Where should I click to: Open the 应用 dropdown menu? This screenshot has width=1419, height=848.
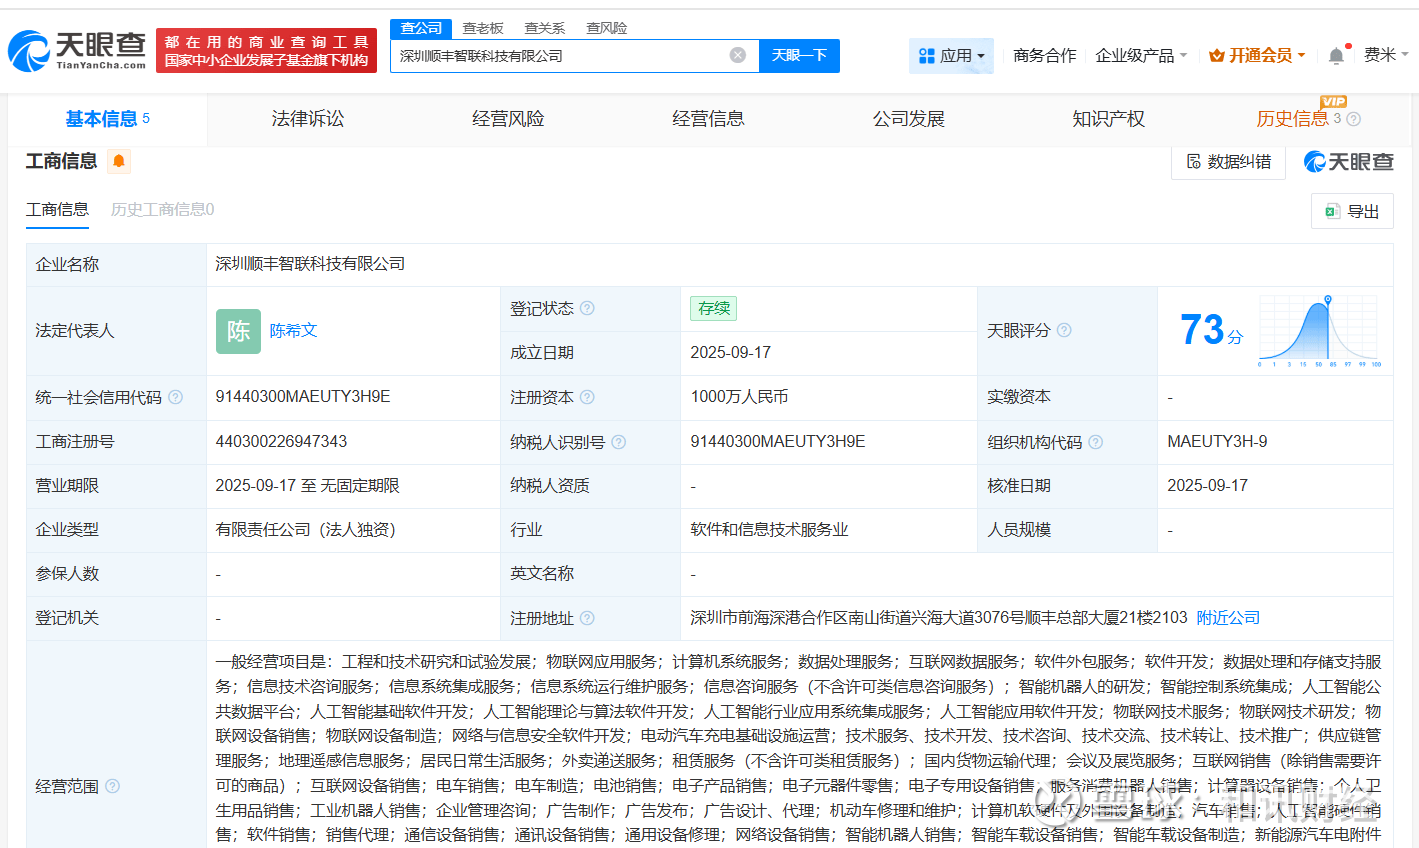pos(951,56)
